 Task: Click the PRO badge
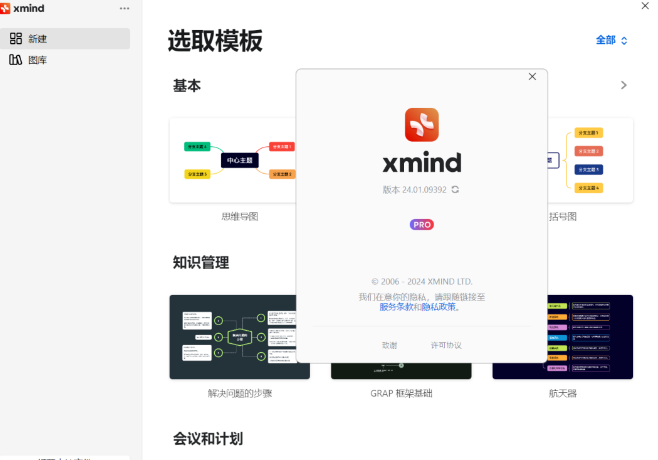422,225
